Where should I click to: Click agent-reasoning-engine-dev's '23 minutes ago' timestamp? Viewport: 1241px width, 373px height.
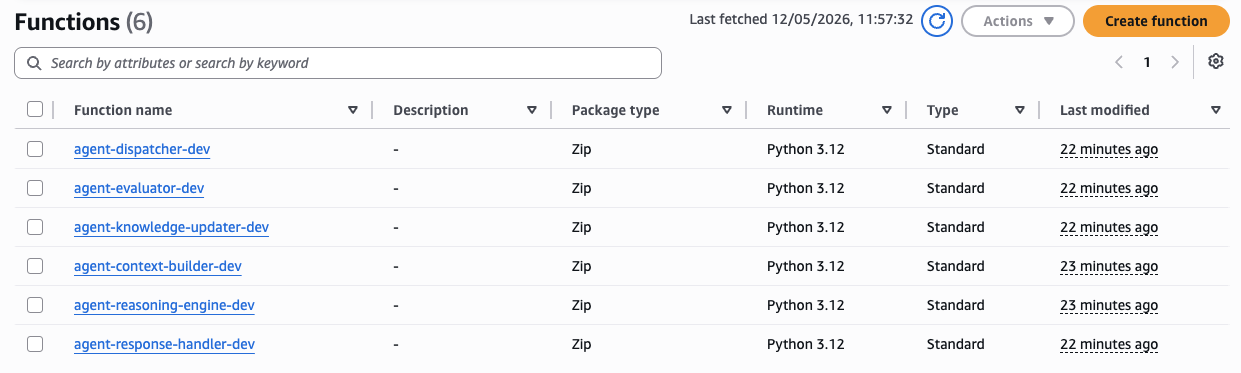point(1109,305)
